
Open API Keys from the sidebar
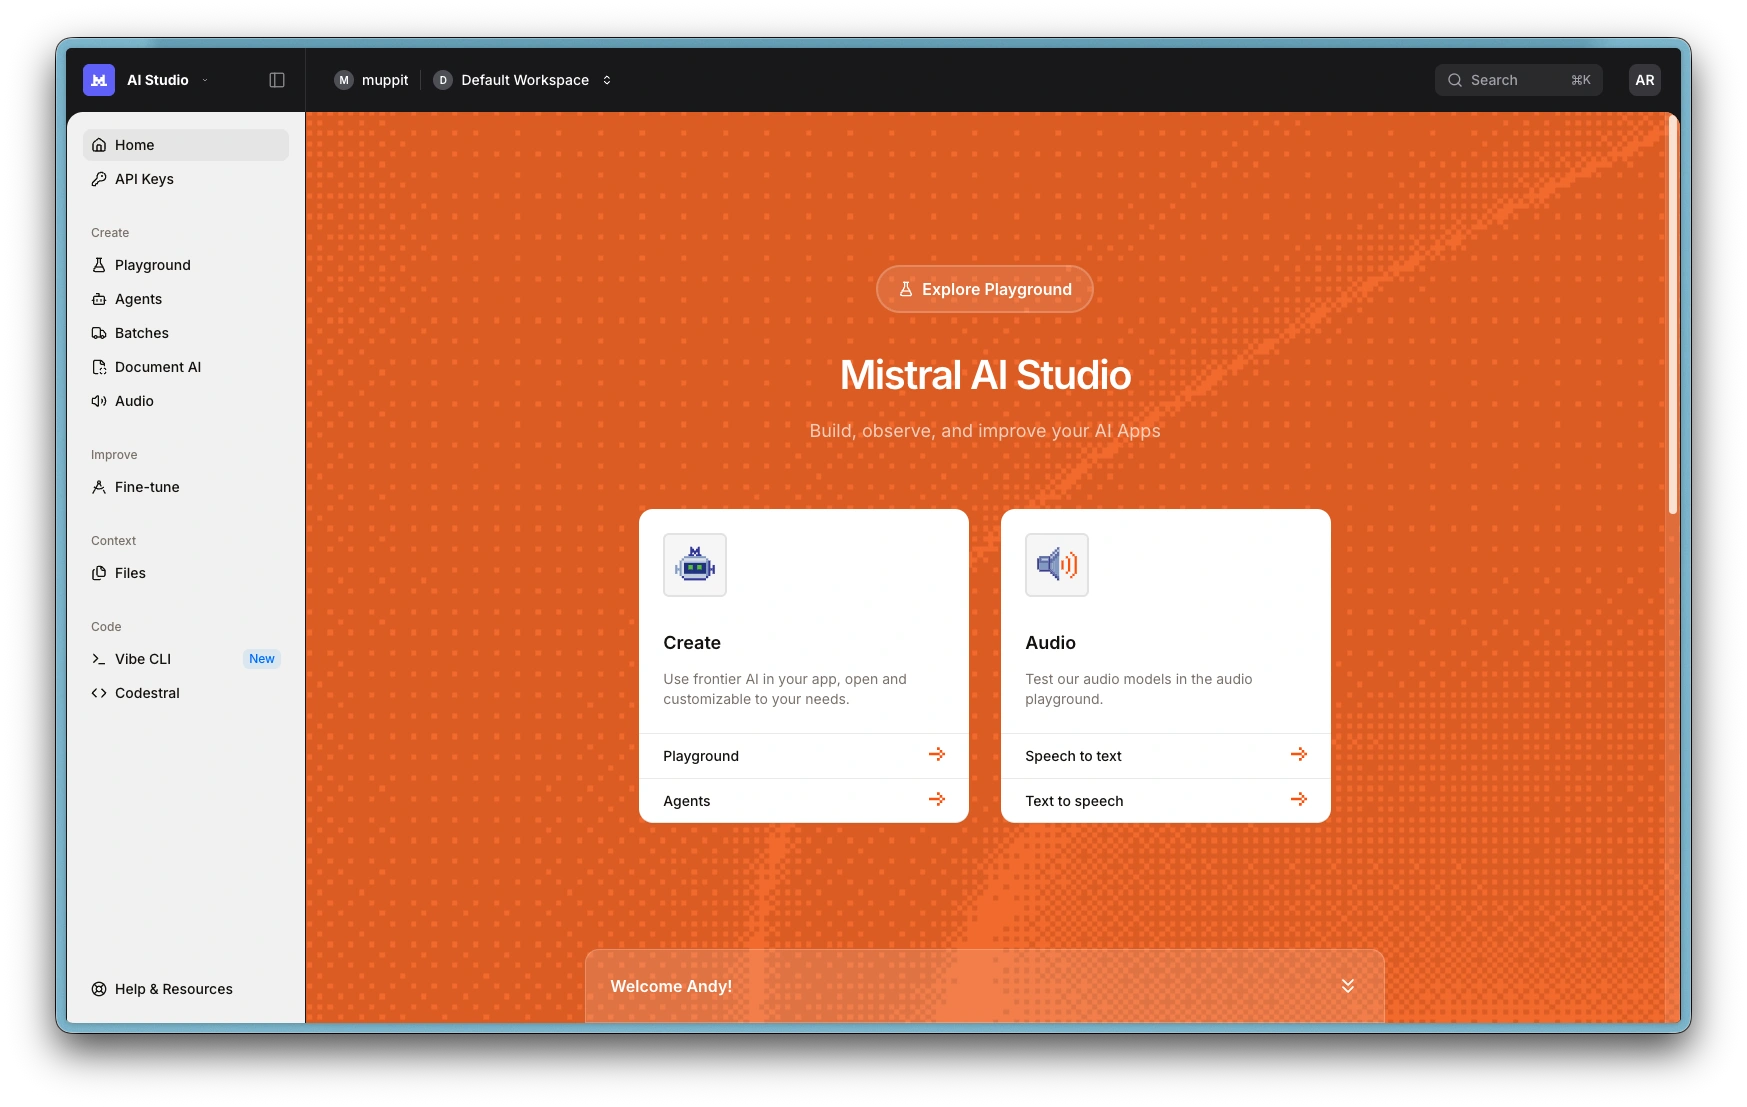pyautogui.click(x=144, y=179)
